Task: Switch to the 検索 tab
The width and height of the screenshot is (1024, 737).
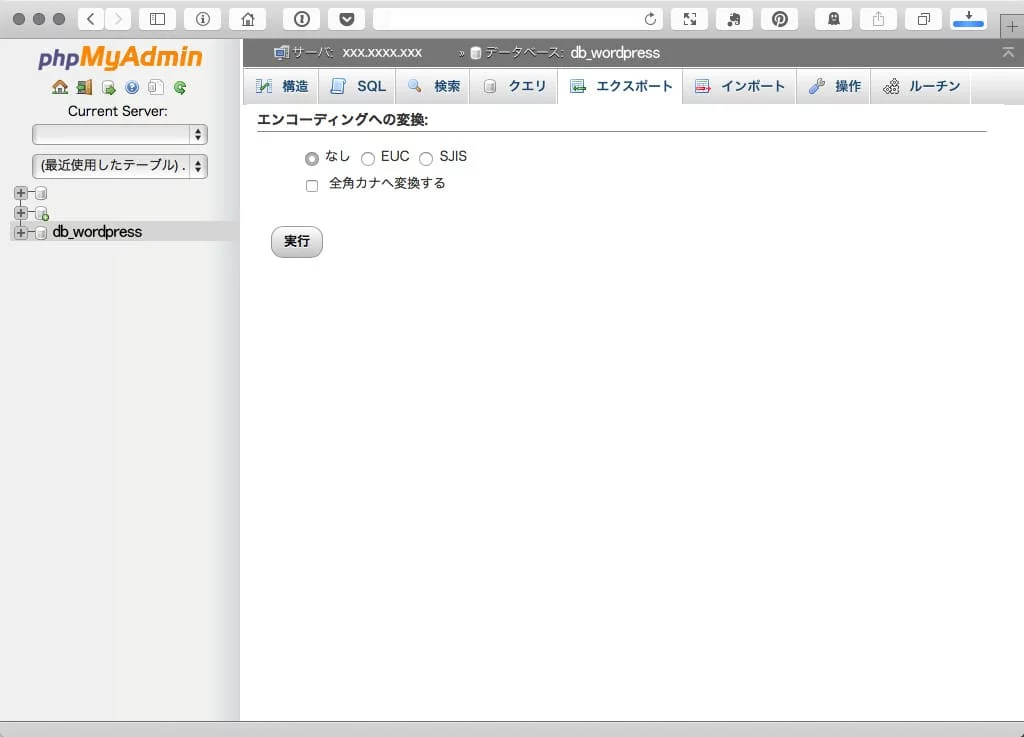Action: [433, 86]
